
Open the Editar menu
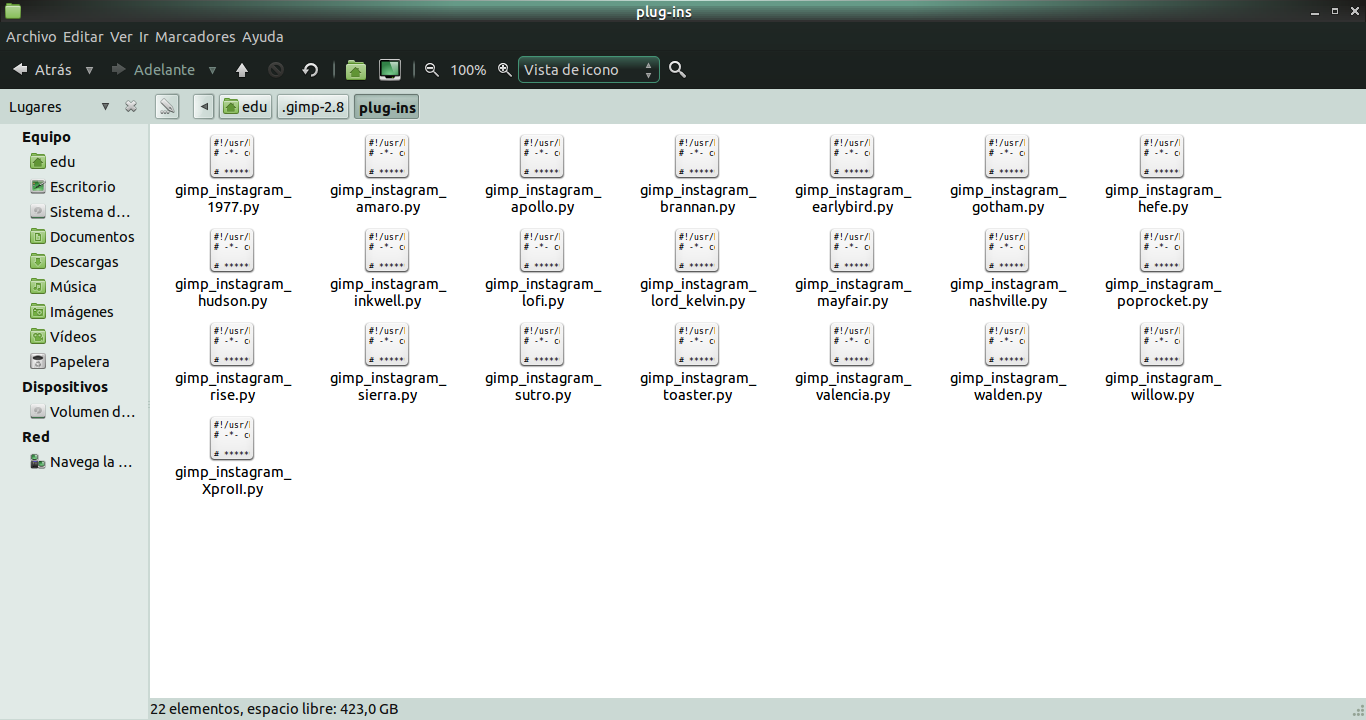(83, 37)
